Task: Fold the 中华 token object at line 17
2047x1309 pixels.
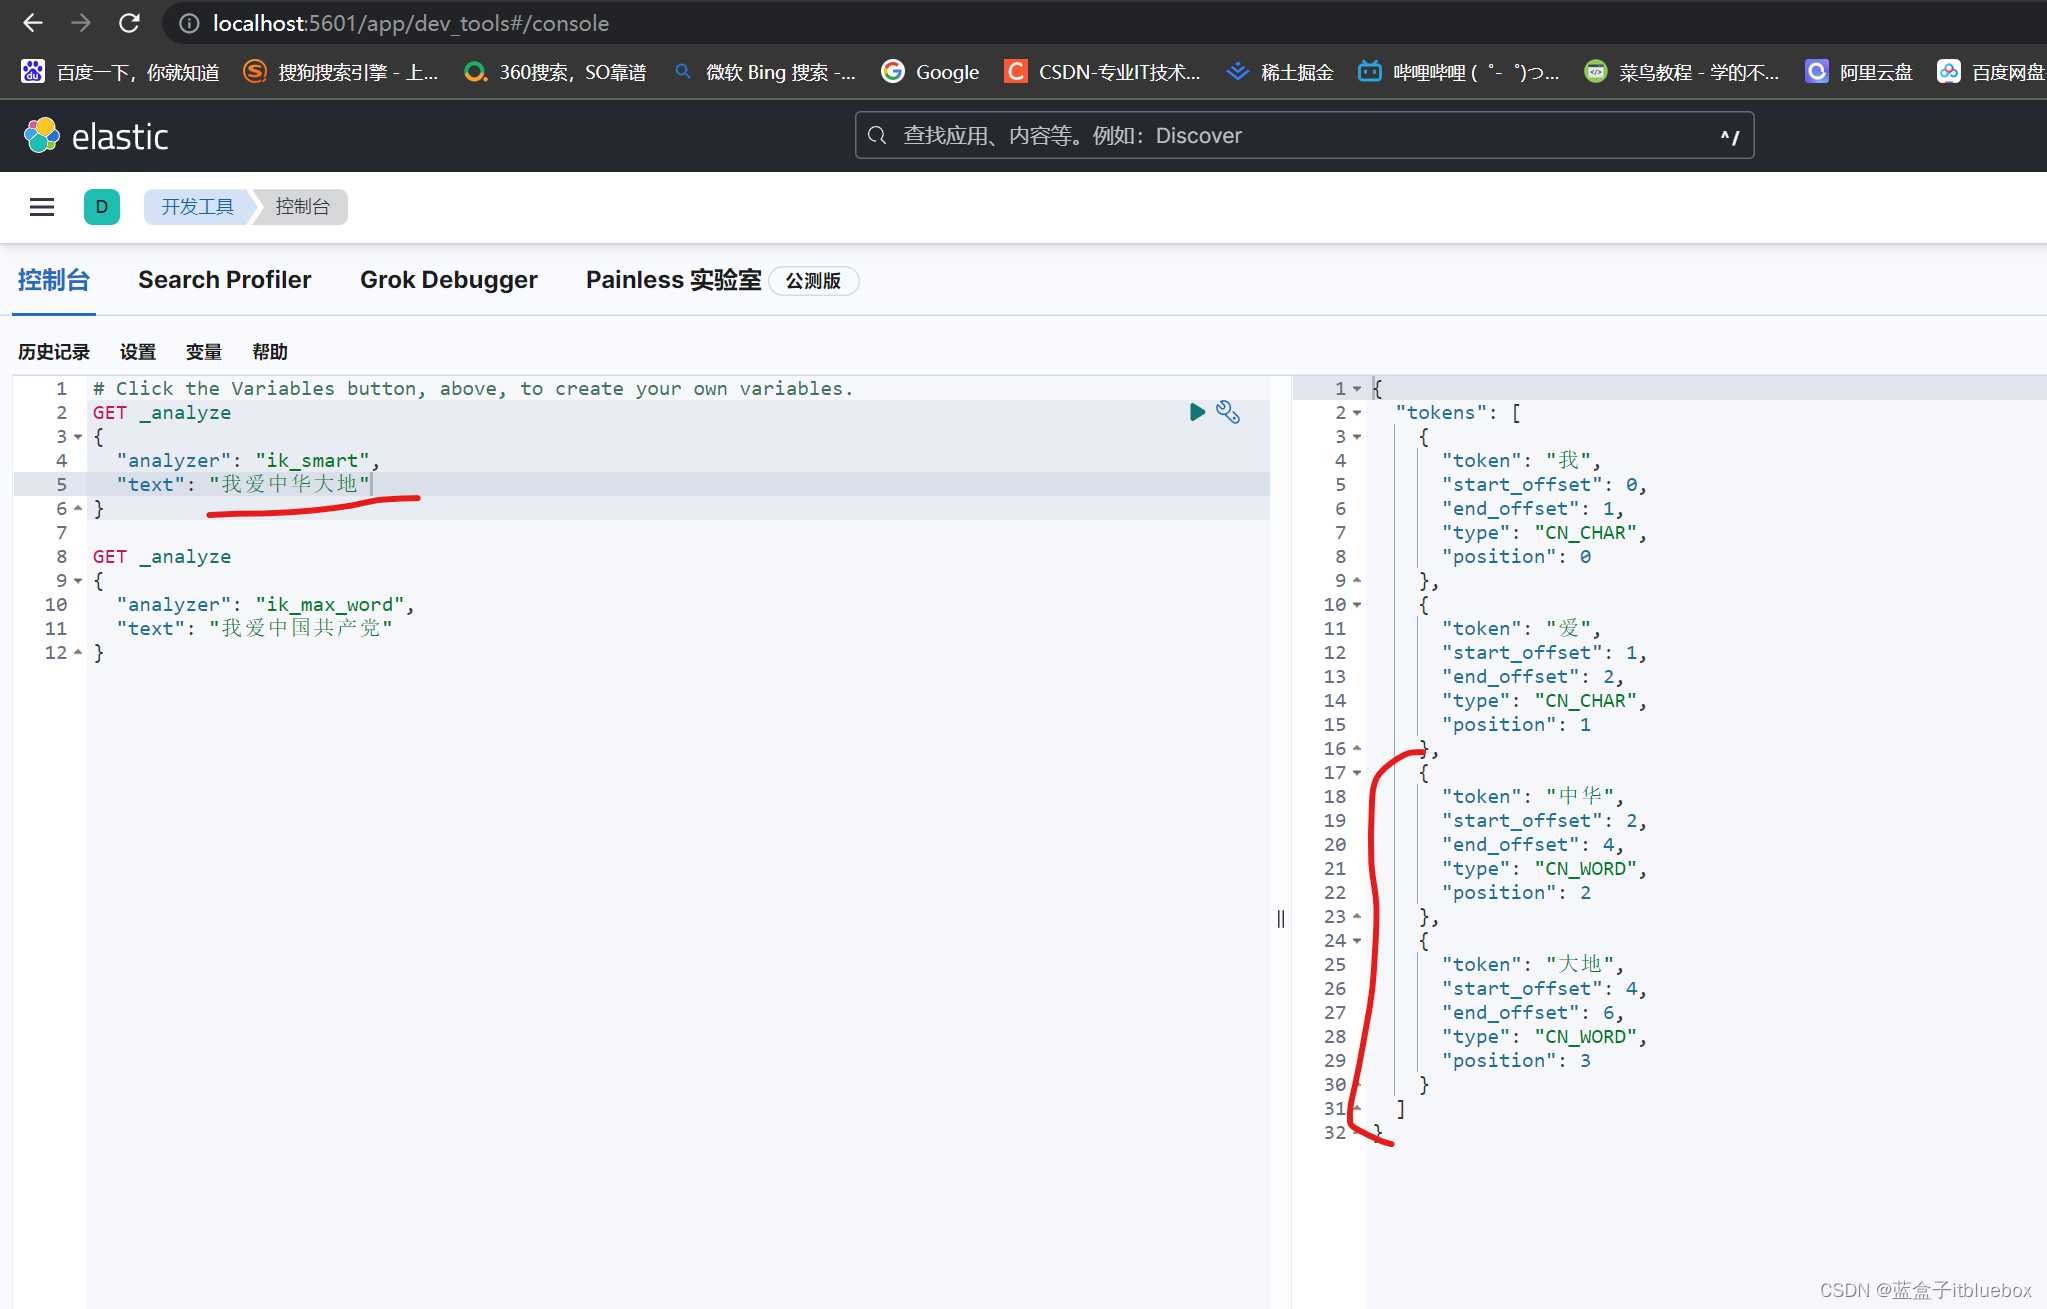Action: (x=1357, y=773)
